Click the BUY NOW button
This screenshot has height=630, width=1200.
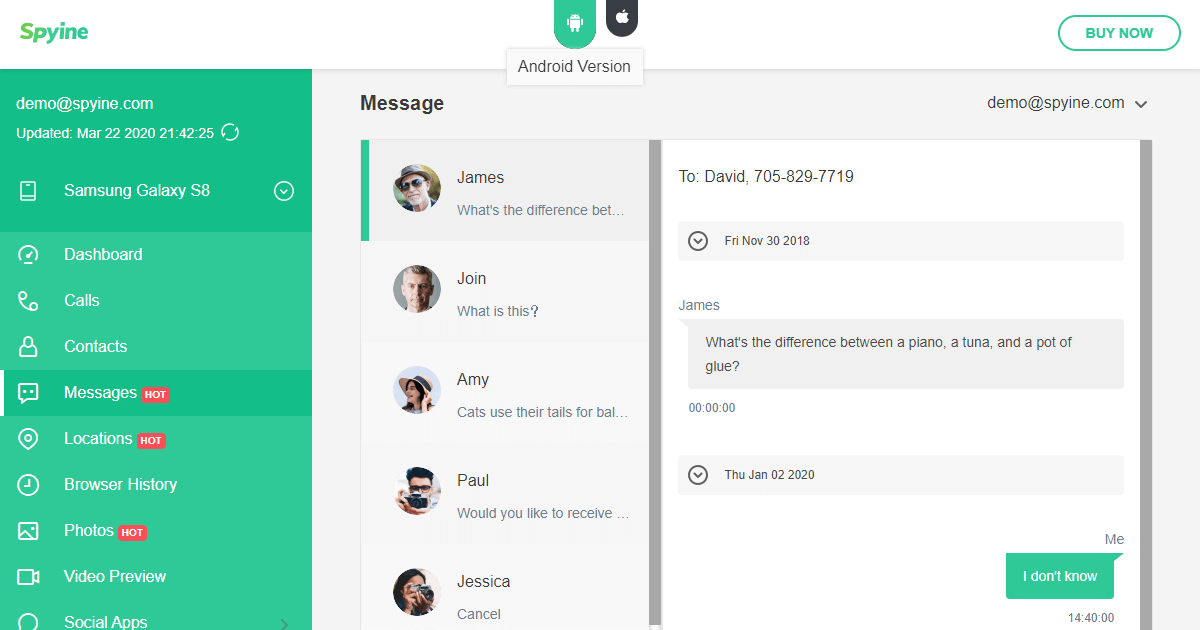[1119, 33]
